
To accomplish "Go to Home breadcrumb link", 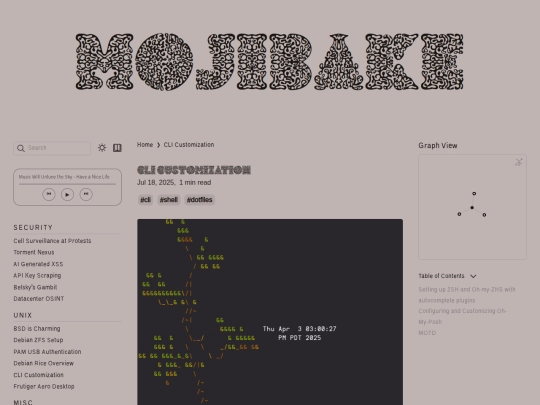I will pyautogui.click(x=145, y=145).
